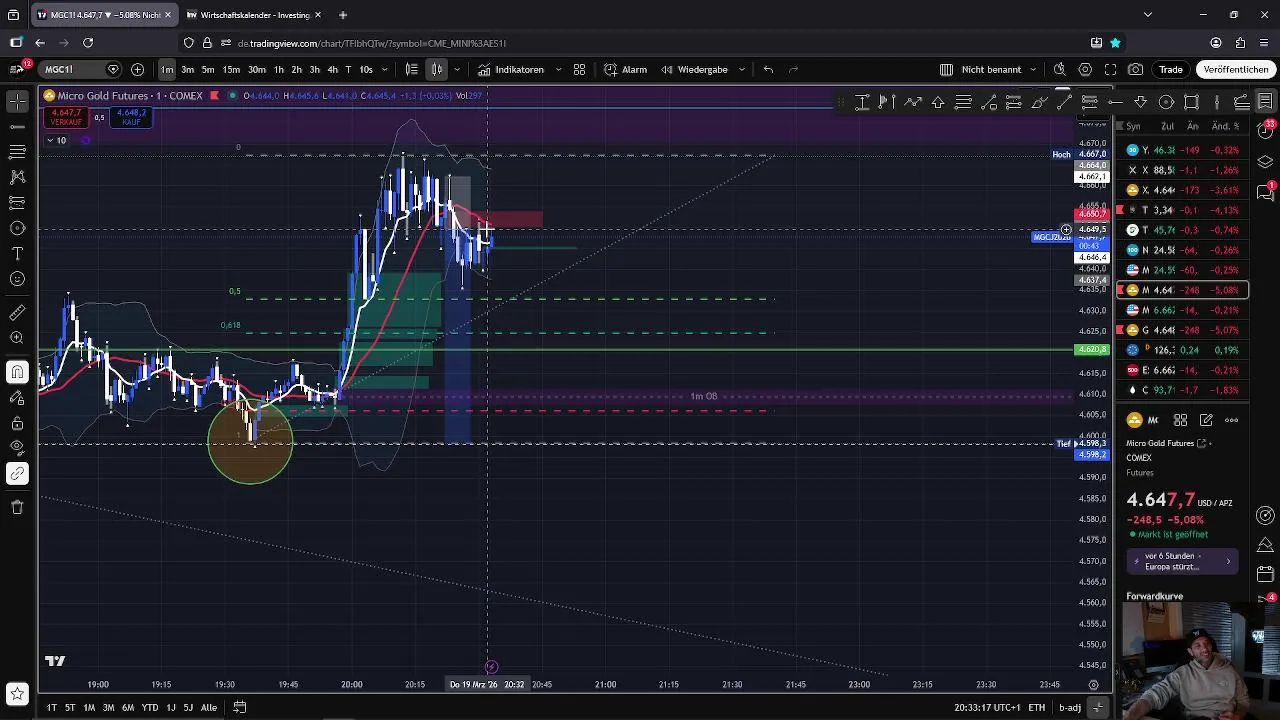Start Wiedergabe replay mode
The image size is (1280, 720).
[693, 69]
